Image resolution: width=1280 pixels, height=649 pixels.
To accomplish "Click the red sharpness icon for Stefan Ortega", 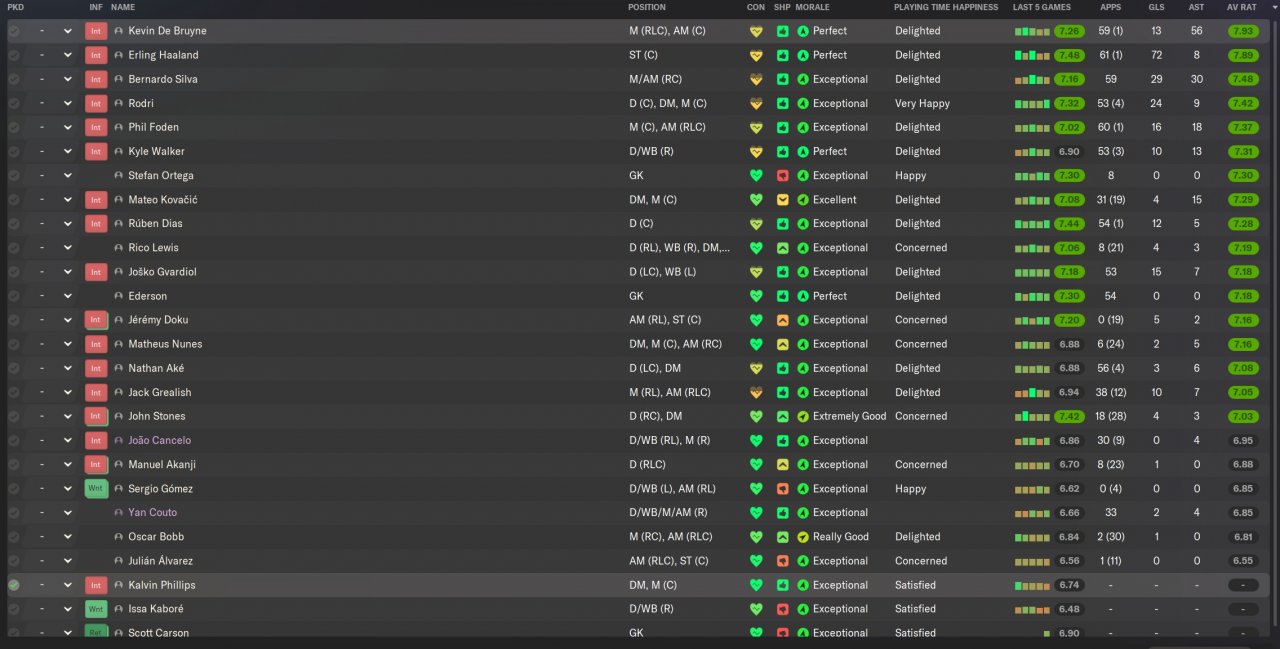I will [x=782, y=176].
